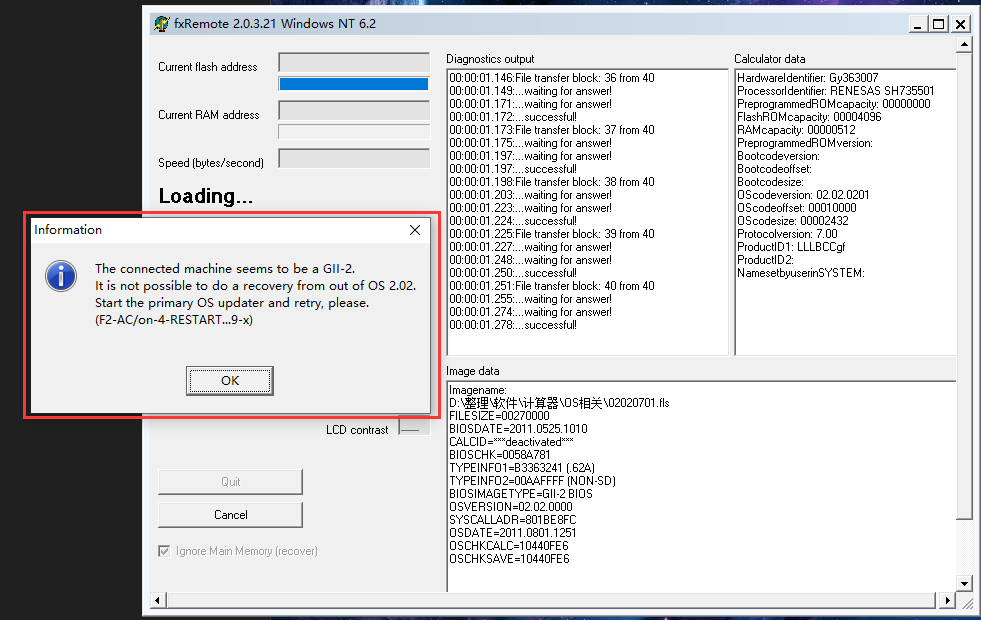
Task: Close the Information dialog with X
Action: tap(415, 230)
